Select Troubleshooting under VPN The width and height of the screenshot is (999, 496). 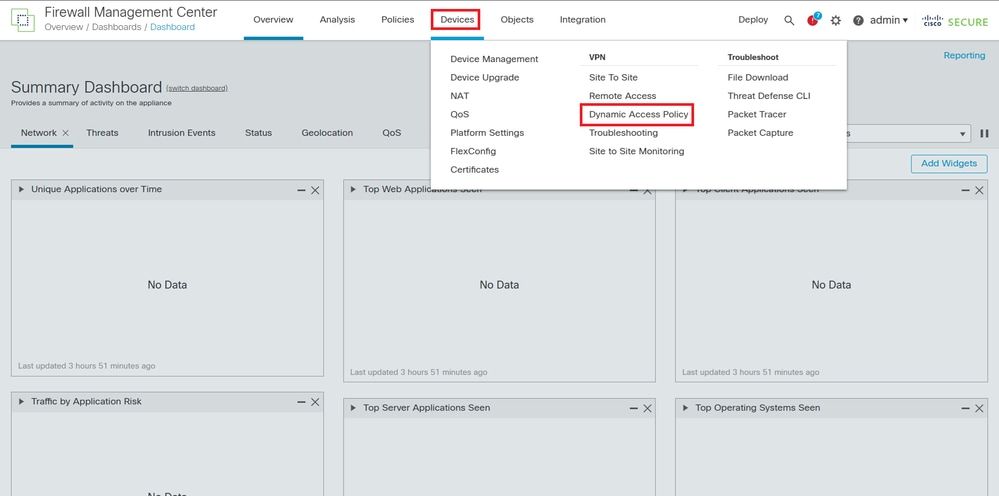(x=623, y=133)
